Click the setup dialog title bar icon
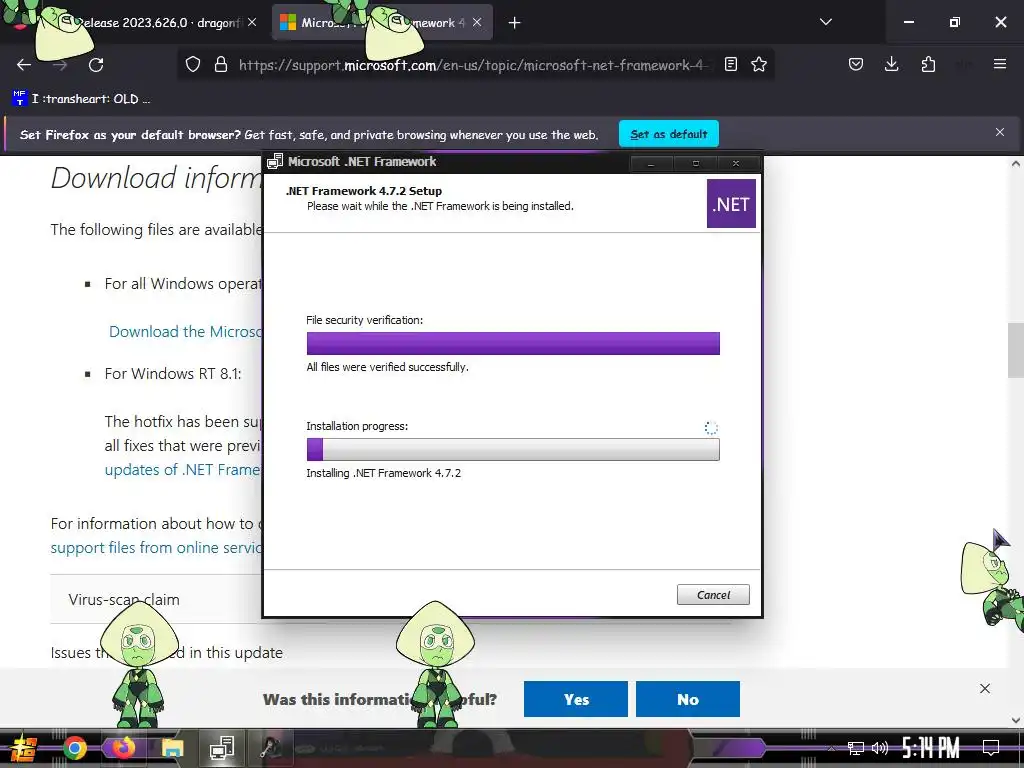Viewport: 1024px width, 768px height. click(275, 162)
